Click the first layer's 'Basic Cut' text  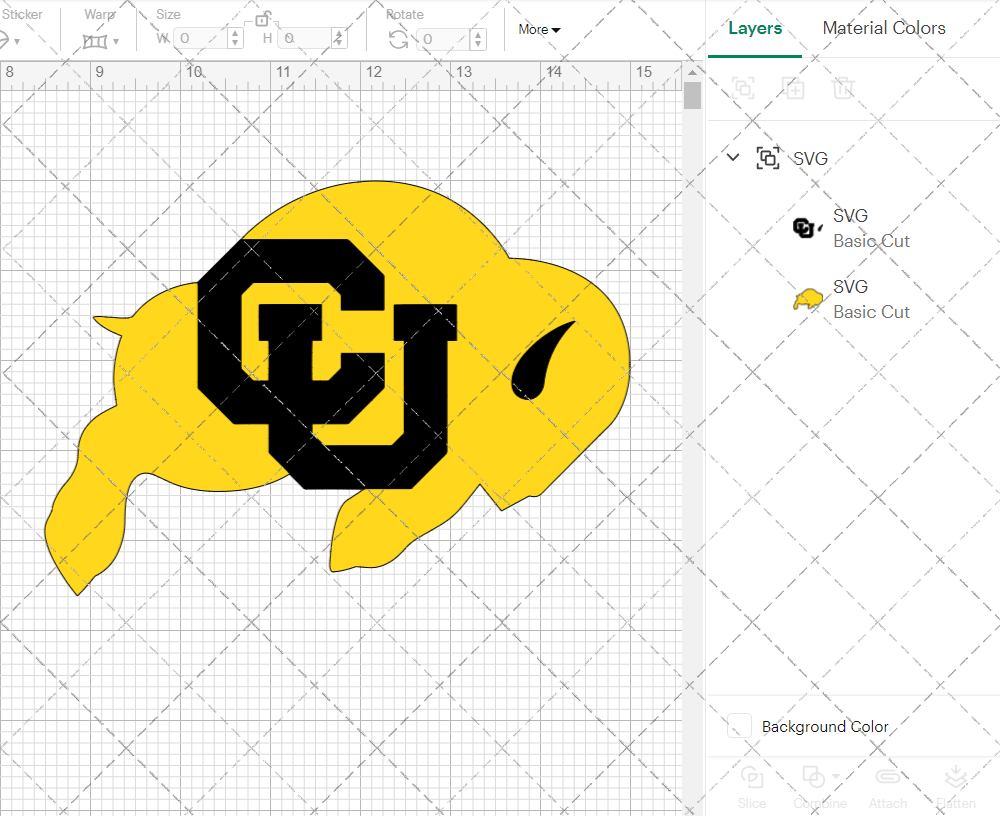click(x=871, y=241)
